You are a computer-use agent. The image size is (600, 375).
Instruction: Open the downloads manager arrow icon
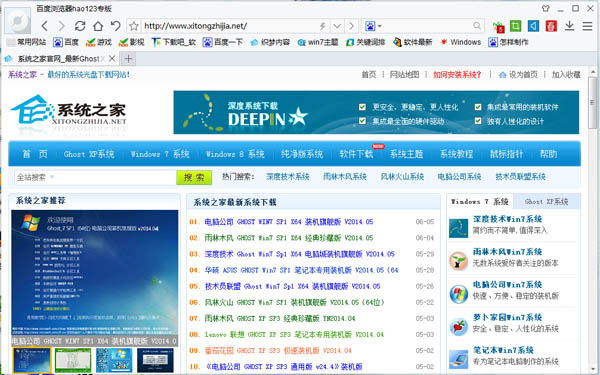tap(569, 26)
